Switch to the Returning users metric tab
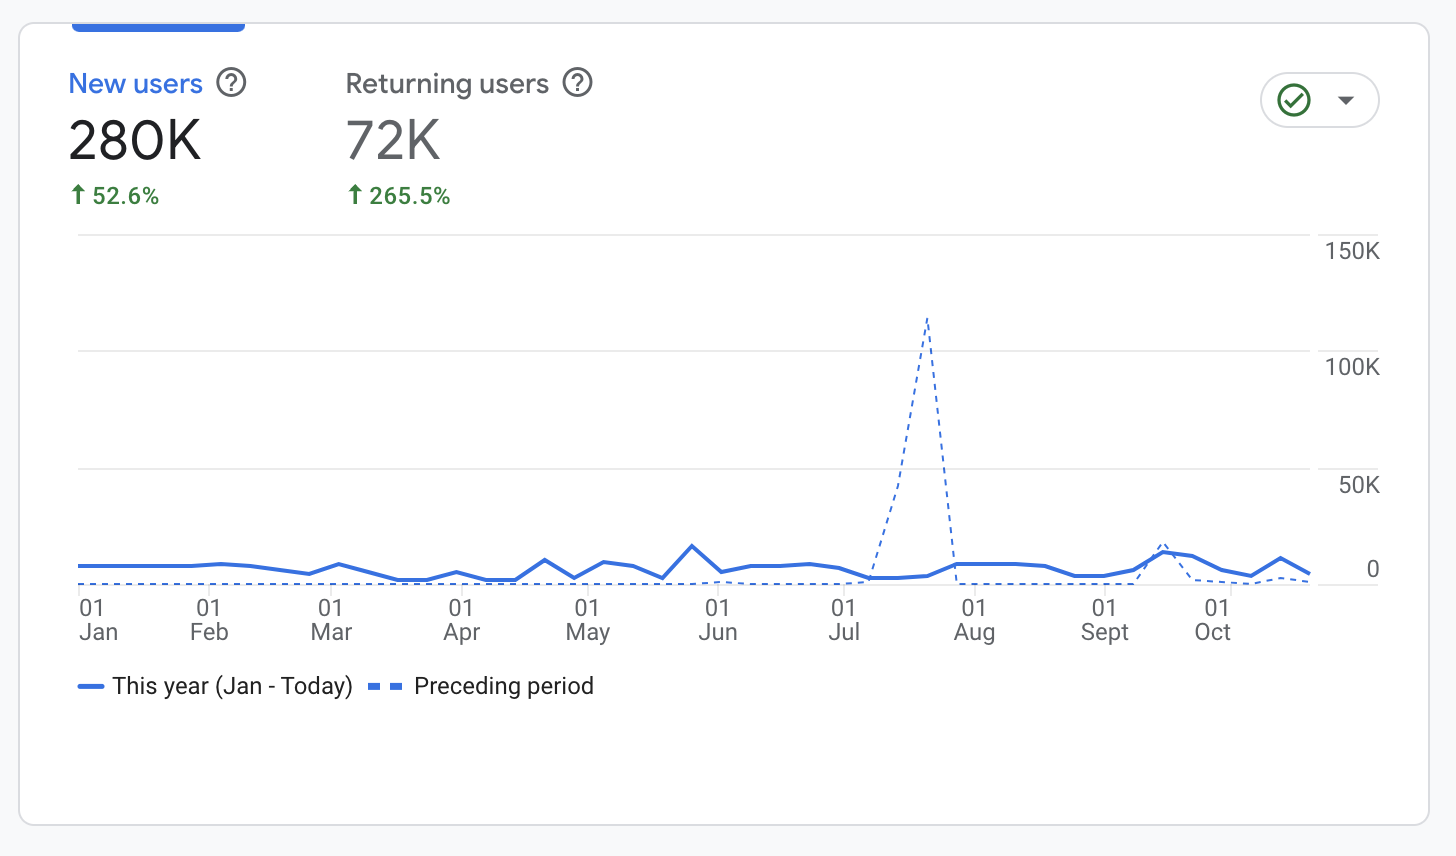 tap(447, 84)
